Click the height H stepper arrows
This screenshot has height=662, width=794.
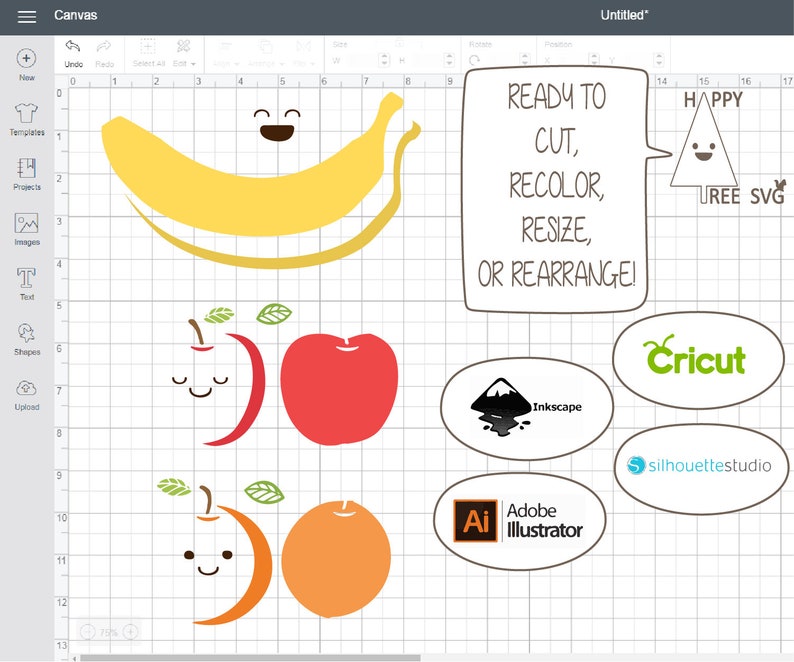449,60
